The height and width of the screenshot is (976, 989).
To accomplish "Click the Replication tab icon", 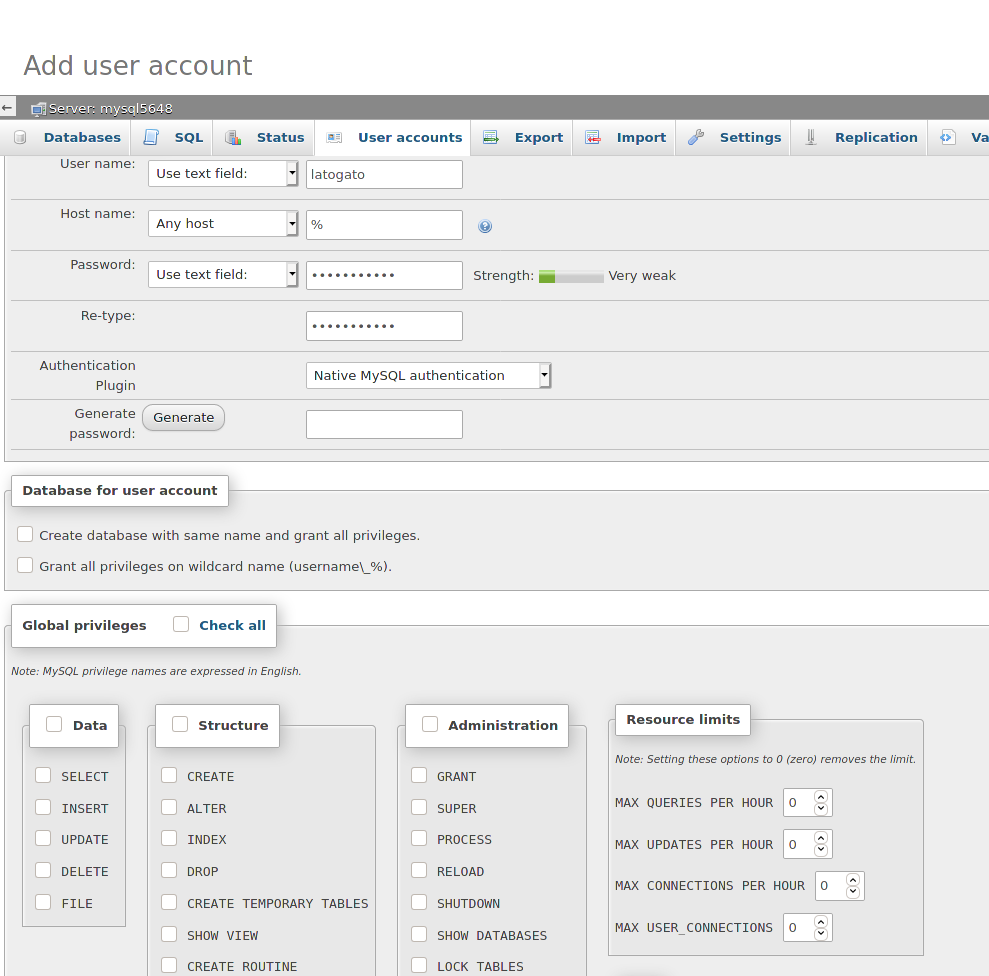I will tap(811, 138).
